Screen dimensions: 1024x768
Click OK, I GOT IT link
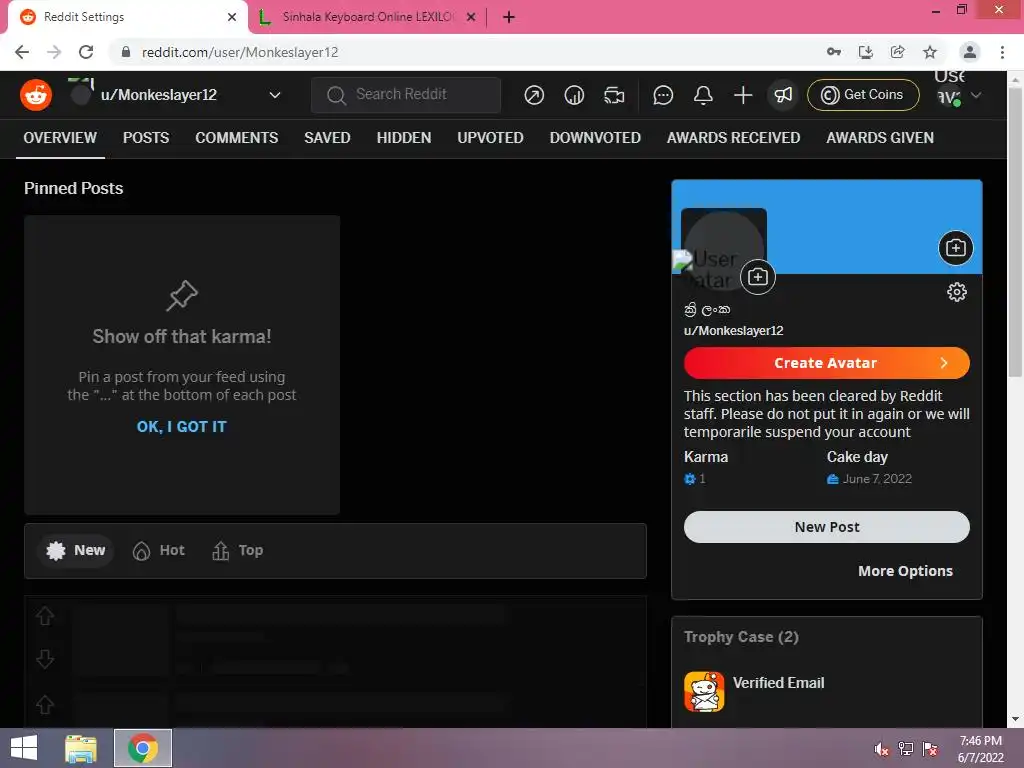click(x=182, y=426)
